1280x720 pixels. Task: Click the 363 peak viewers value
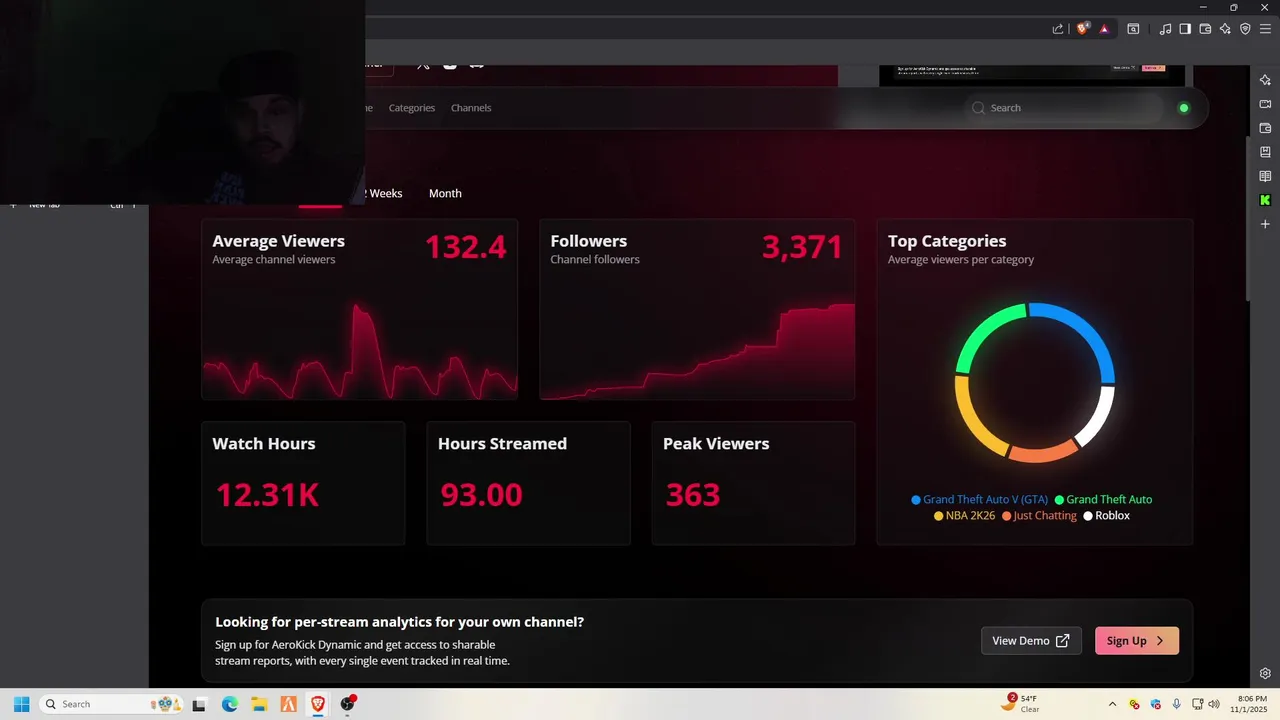[x=693, y=494]
